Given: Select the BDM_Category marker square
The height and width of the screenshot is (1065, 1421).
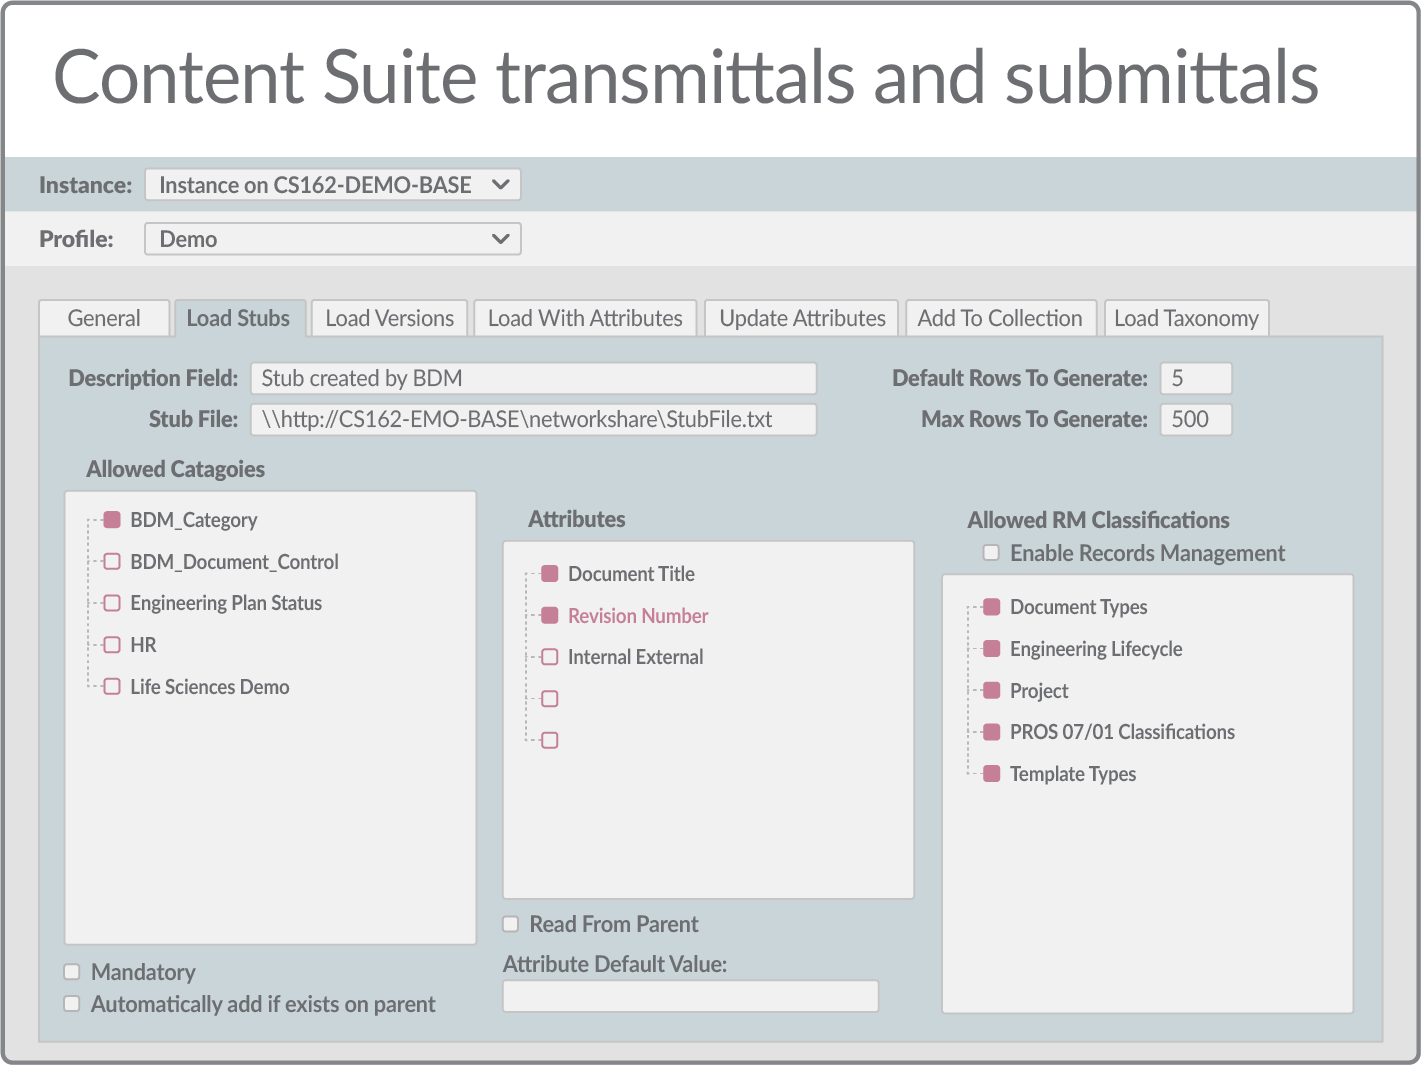Looking at the screenshot, I should tap(111, 519).
